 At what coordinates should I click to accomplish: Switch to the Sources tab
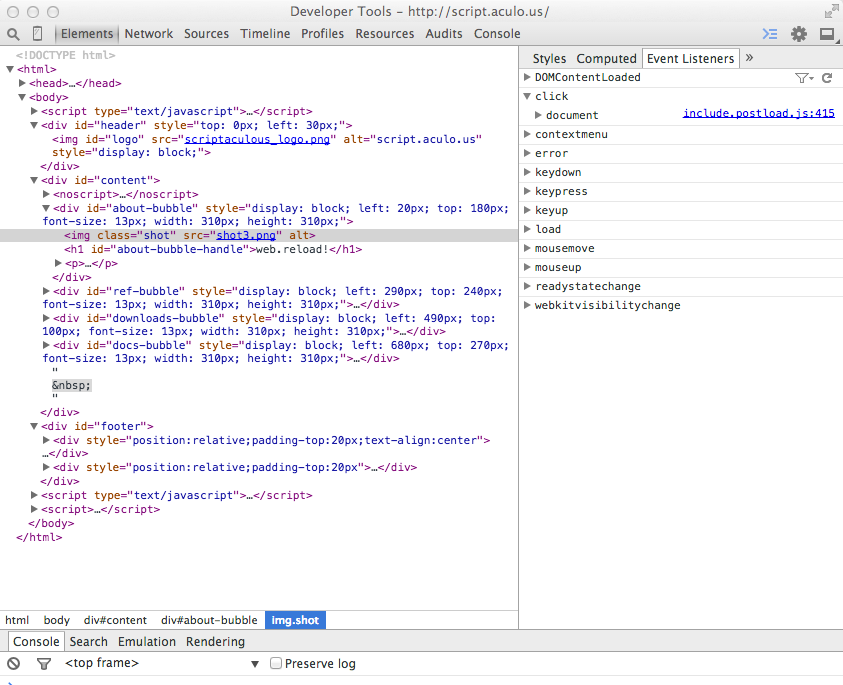[206, 33]
